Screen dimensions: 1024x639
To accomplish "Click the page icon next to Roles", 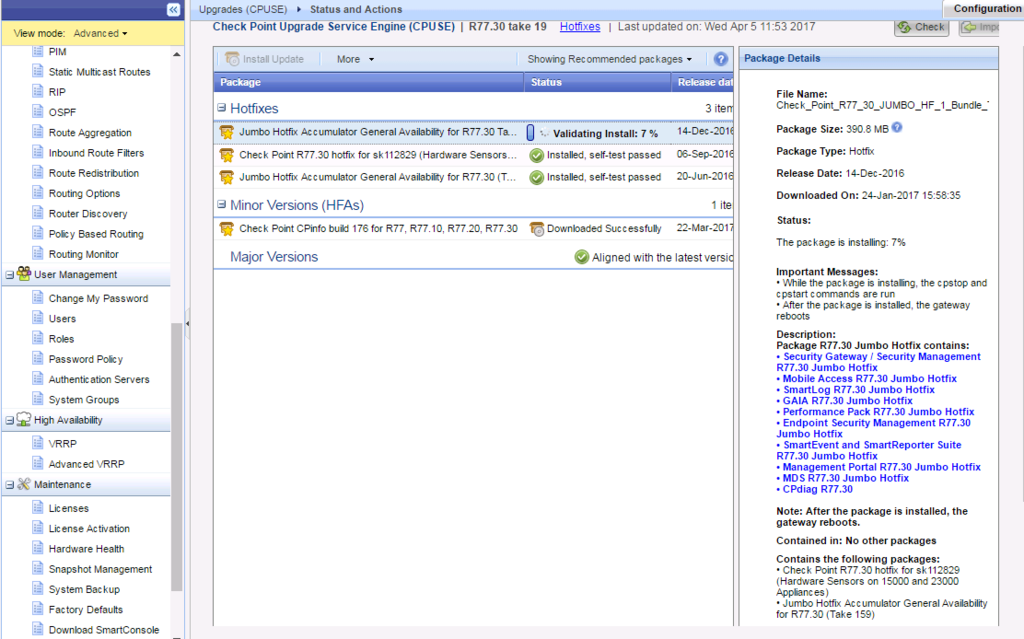I will click(x=38, y=338).
